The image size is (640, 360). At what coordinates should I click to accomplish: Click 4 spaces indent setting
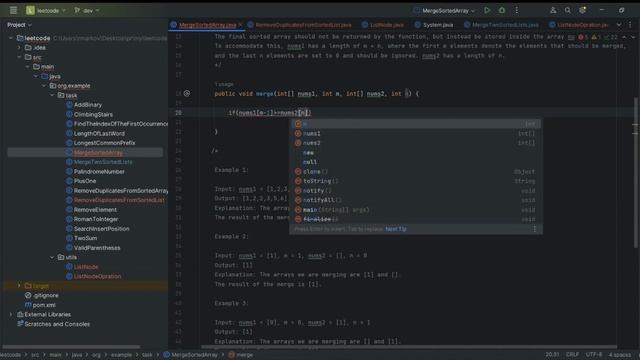(620, 355)
